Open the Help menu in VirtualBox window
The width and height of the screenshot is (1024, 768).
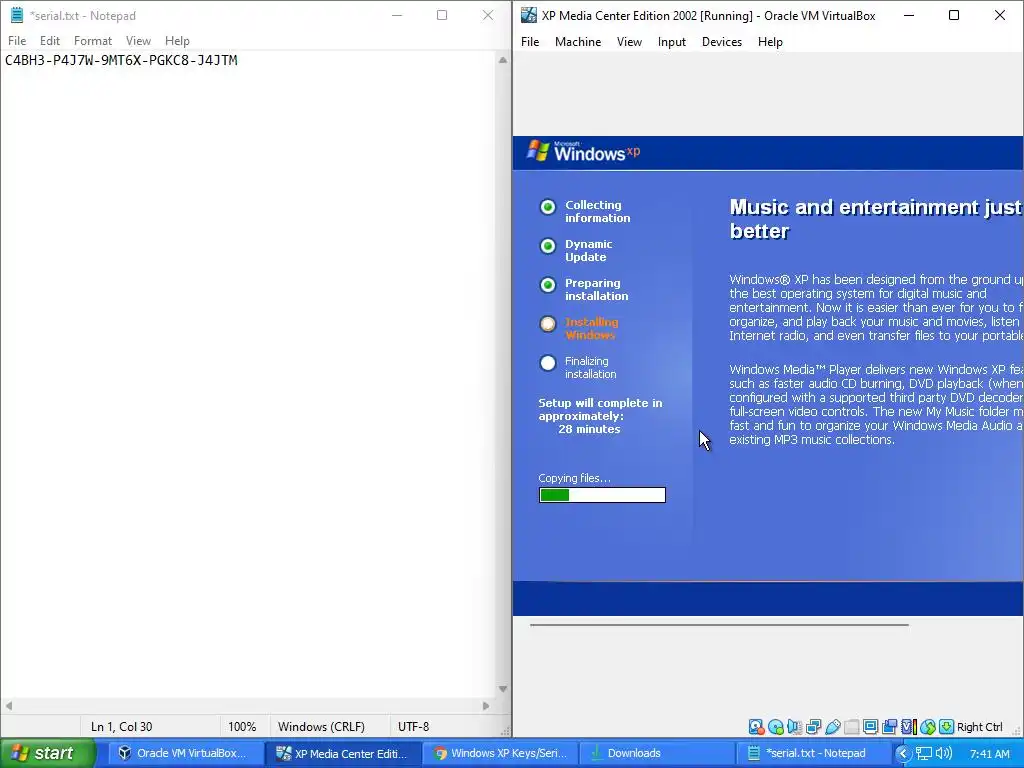coord(770,42)
